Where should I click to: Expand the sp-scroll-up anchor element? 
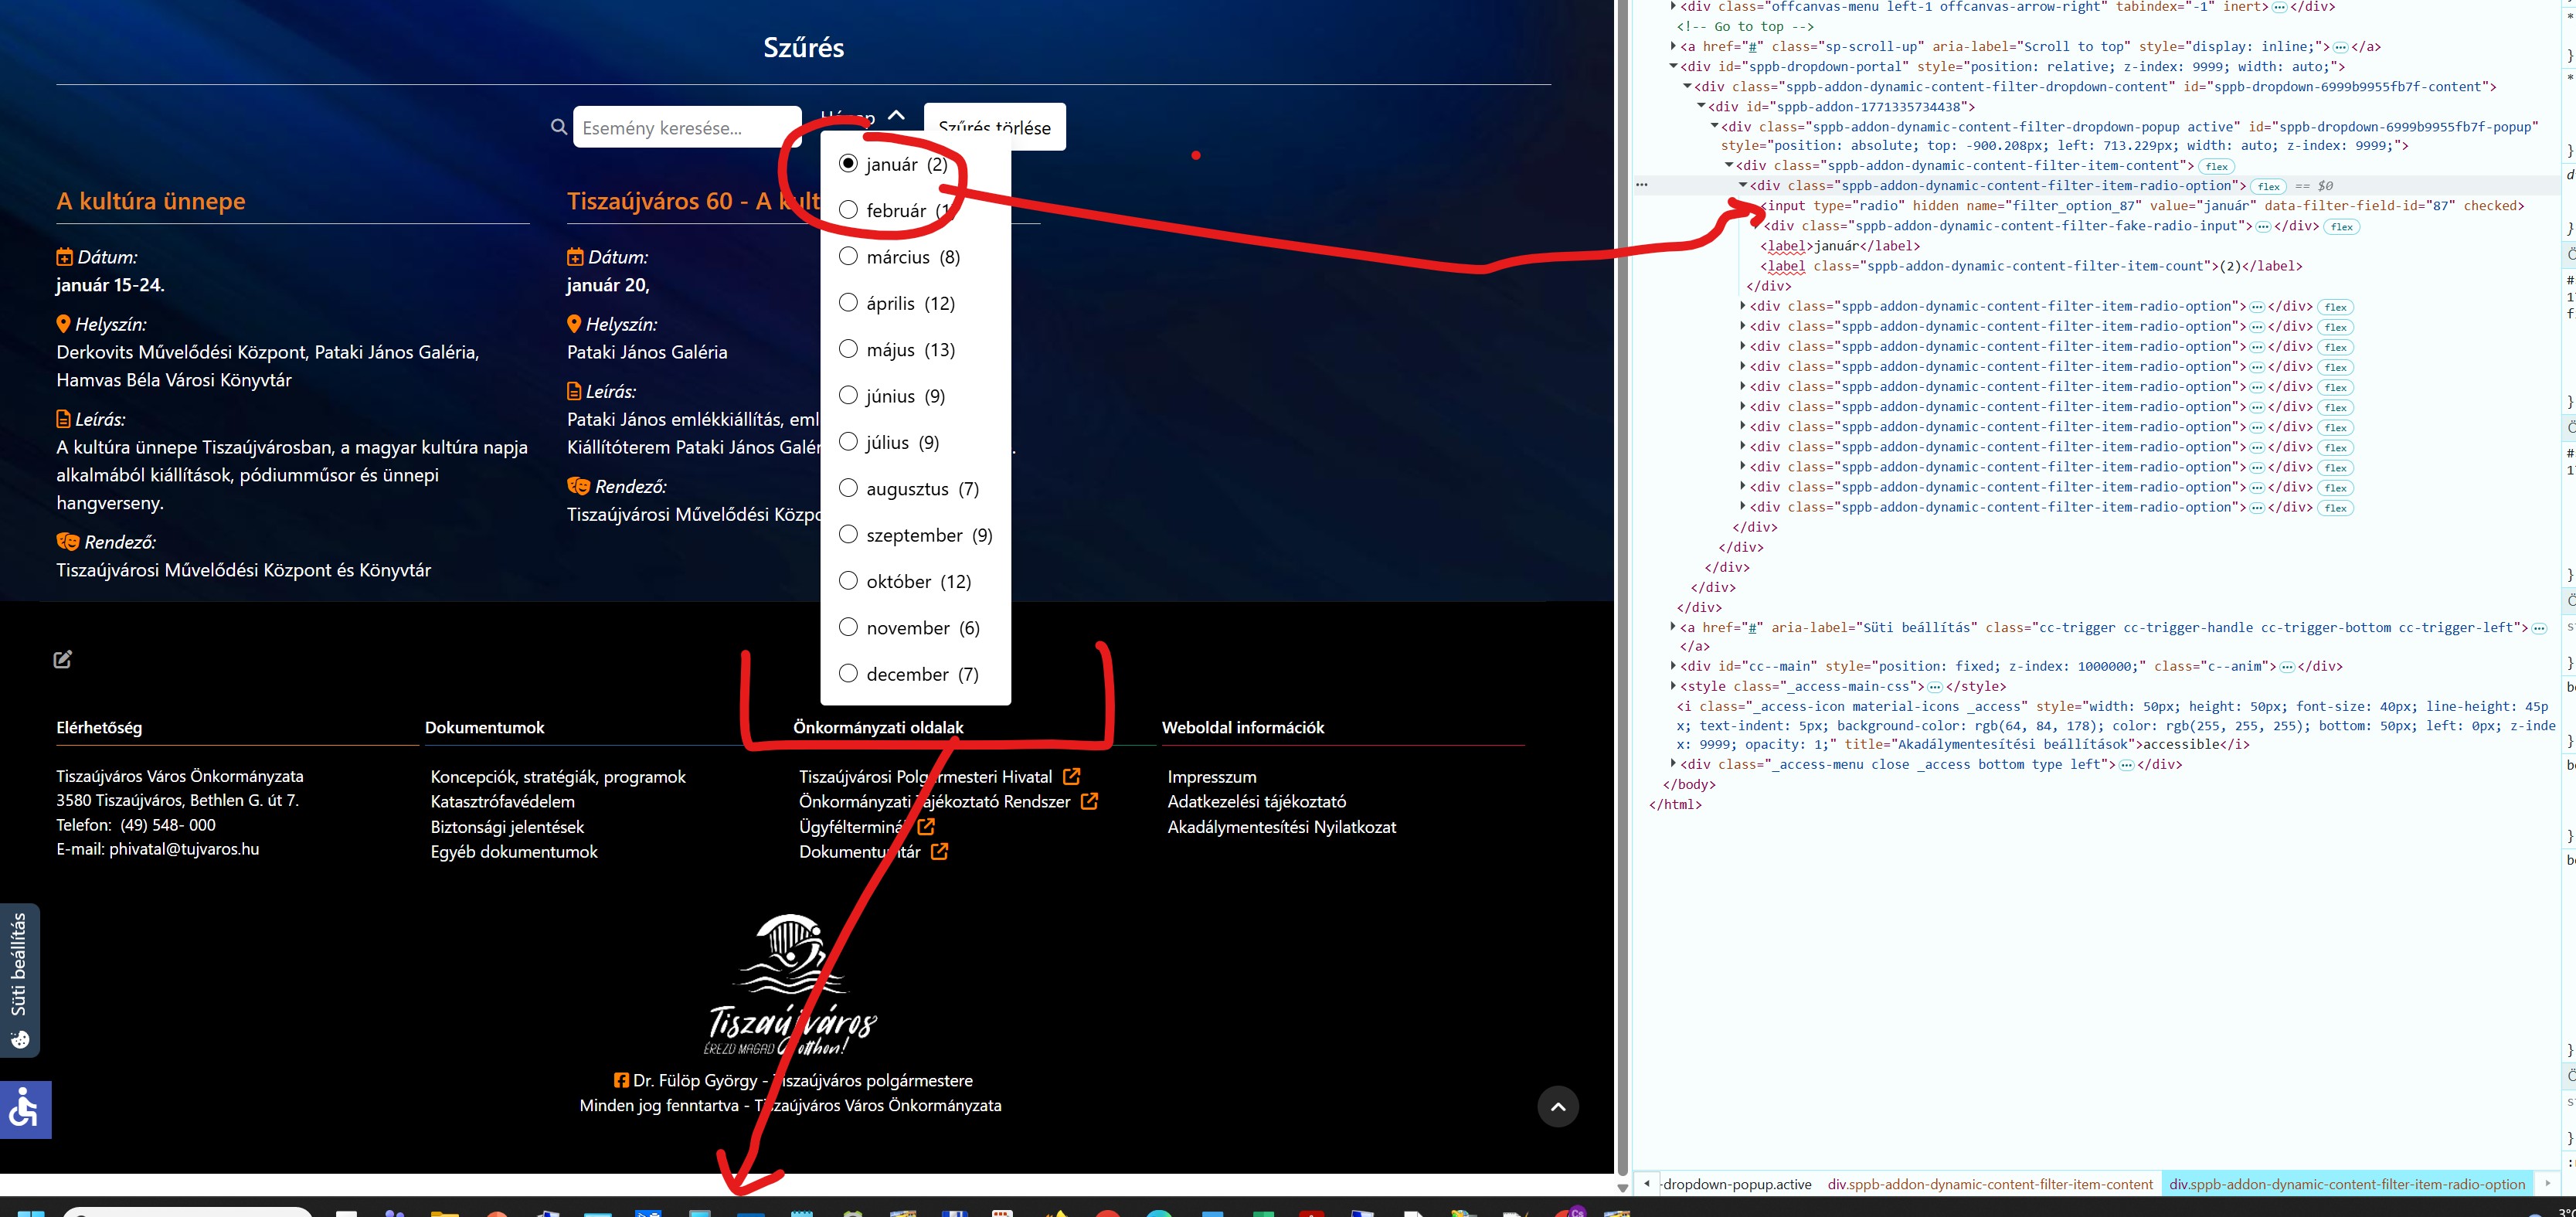tap(1673, 46)
